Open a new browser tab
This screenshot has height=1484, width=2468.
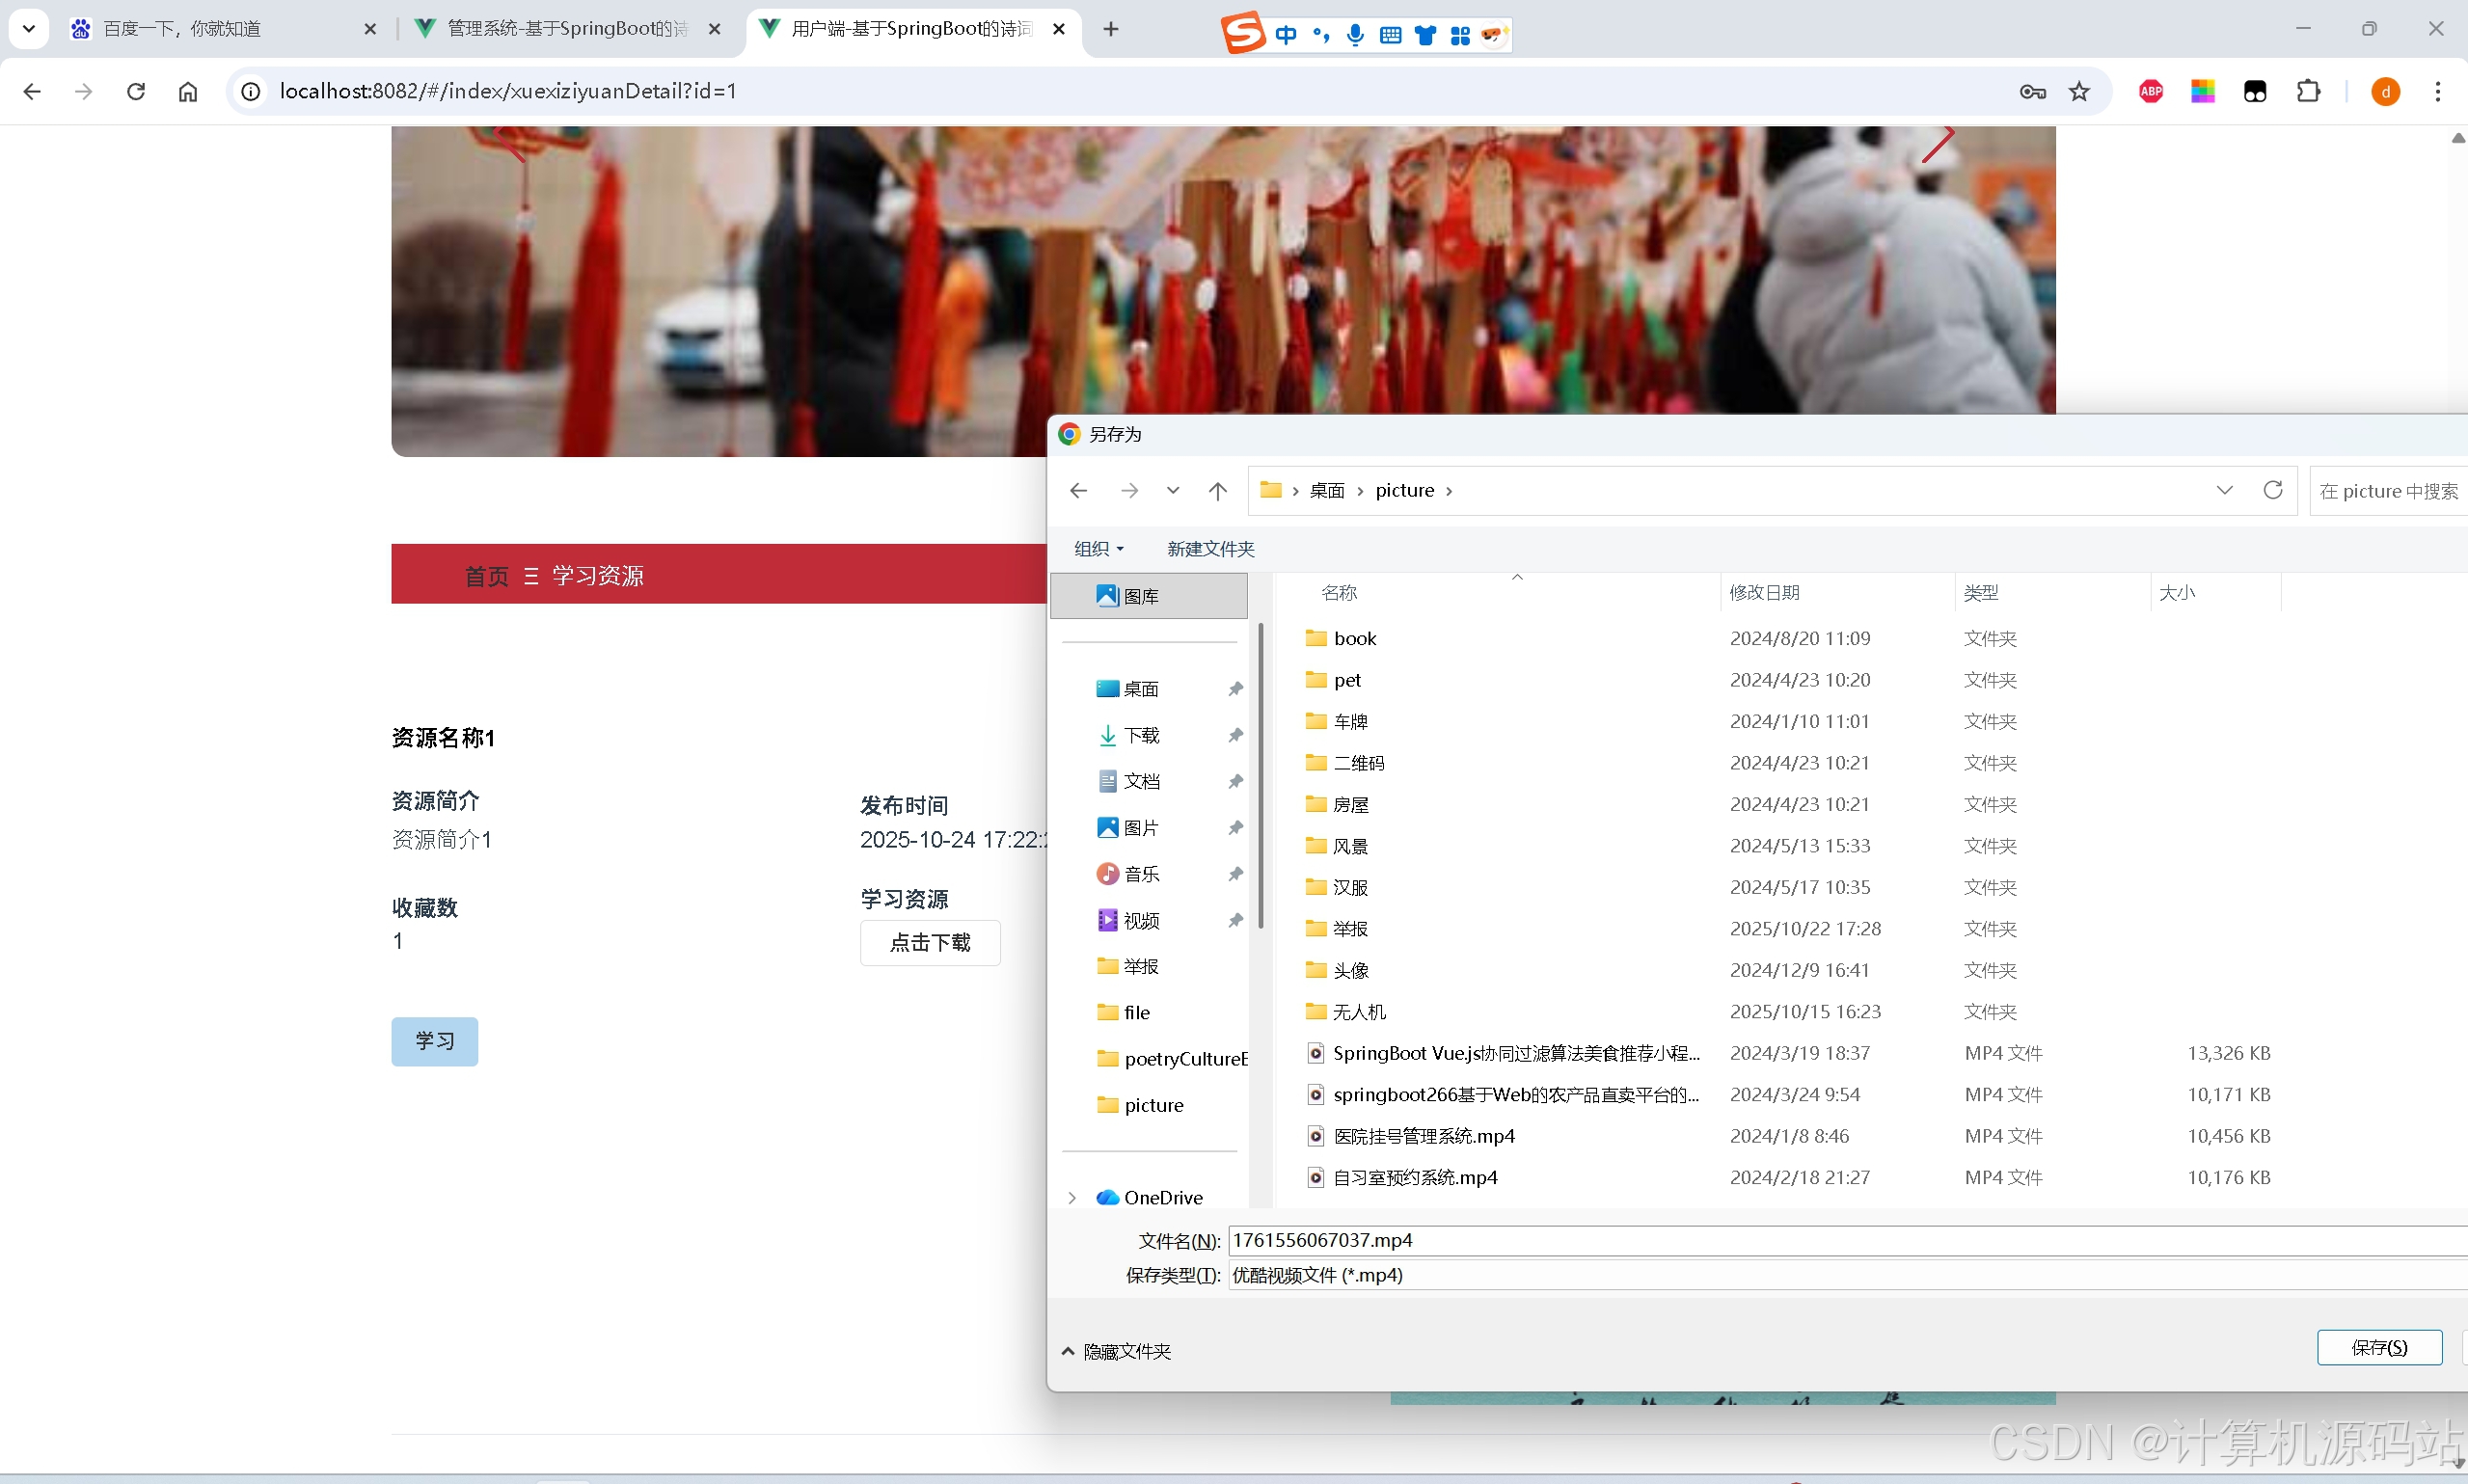coord(1111,29)
